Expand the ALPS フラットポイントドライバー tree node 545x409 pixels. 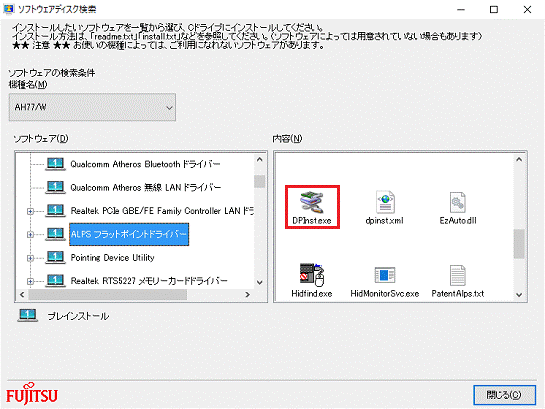point(30,234)
